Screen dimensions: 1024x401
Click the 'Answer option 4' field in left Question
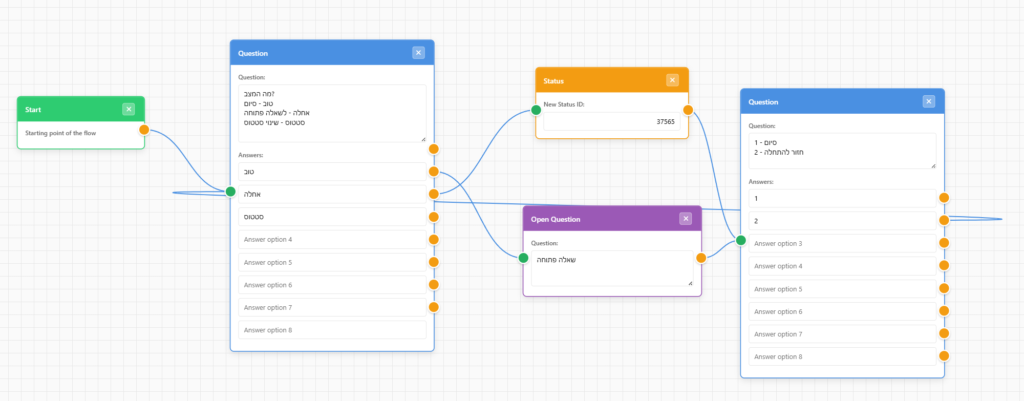click(x=332, y=240)
